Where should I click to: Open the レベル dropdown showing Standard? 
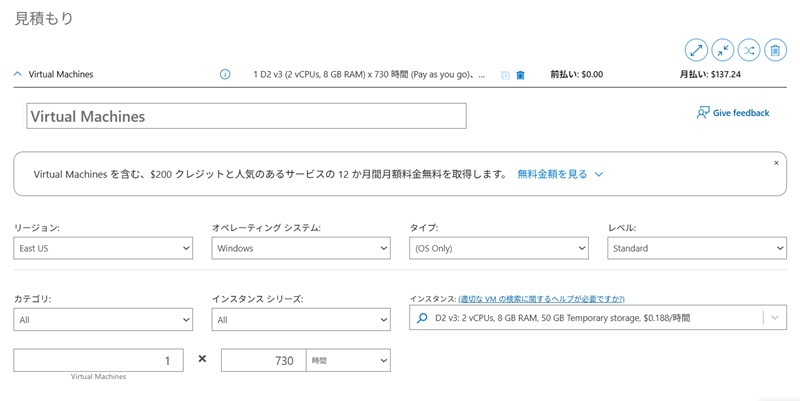pyautogui.click(x=697, y=248)
